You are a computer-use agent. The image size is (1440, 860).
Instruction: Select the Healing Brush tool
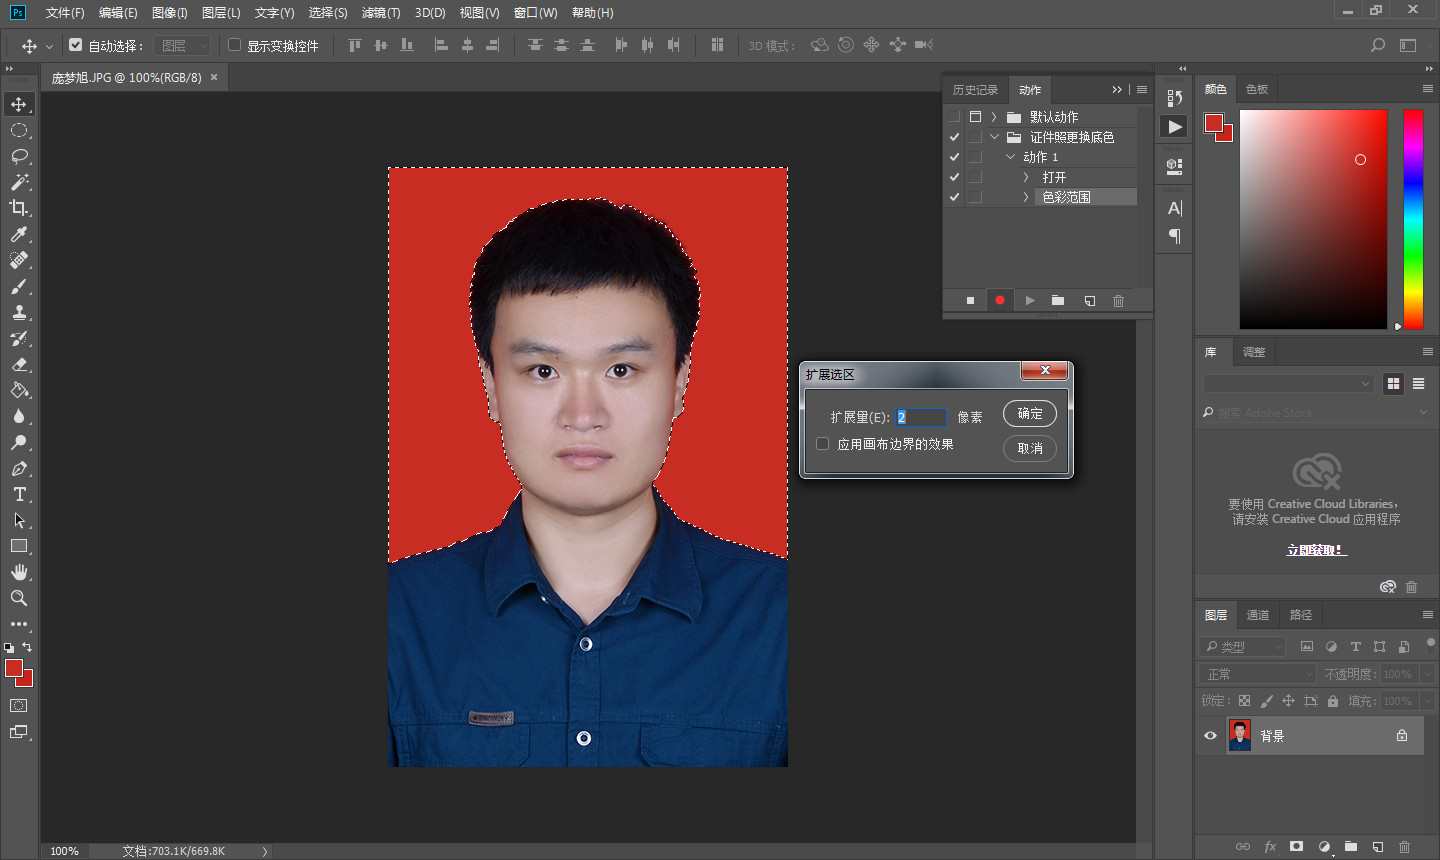click(19, 260)
